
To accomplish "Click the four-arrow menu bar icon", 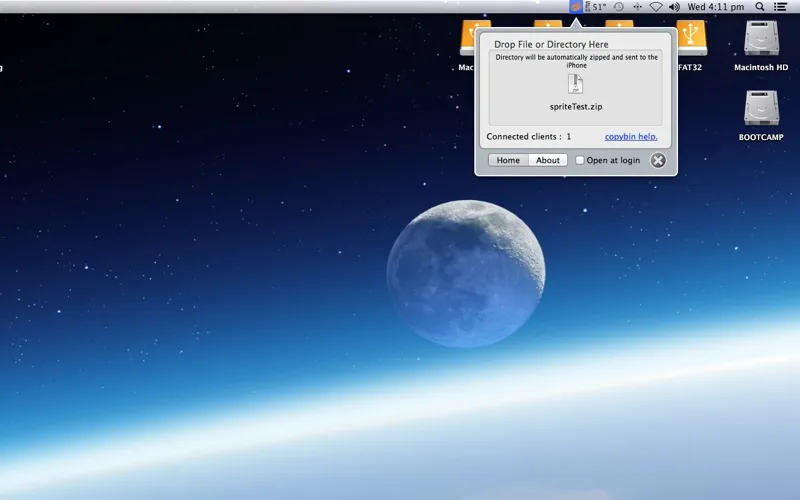I will click(638, 6).
